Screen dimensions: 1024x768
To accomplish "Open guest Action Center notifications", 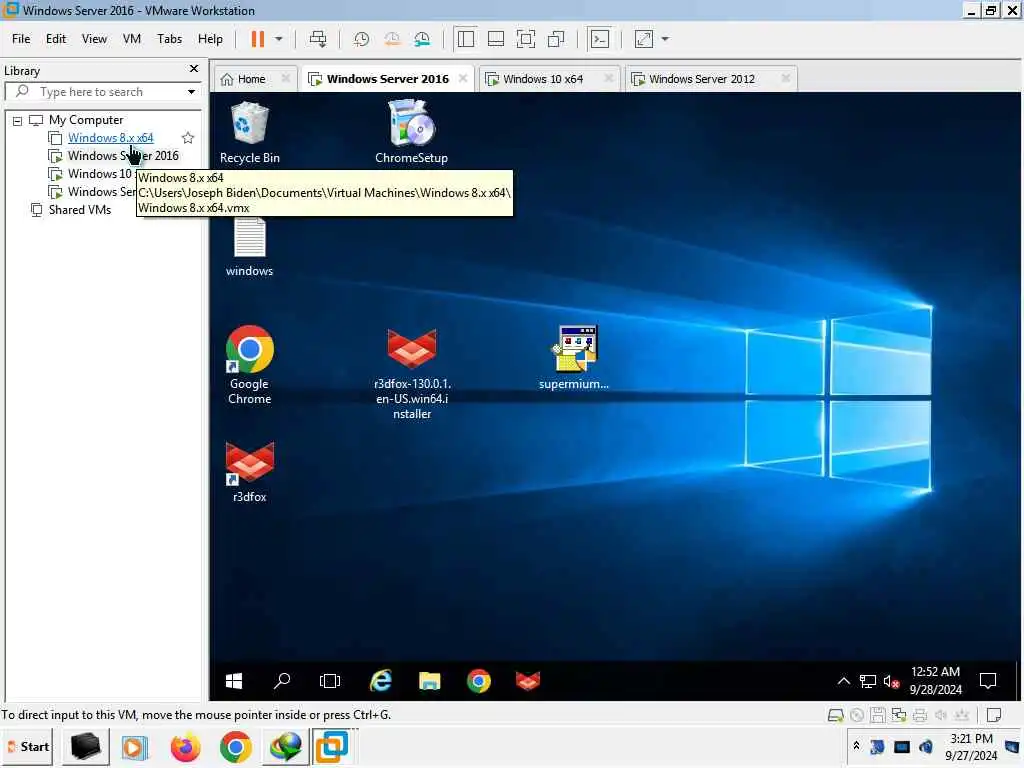I will (988, 681).
